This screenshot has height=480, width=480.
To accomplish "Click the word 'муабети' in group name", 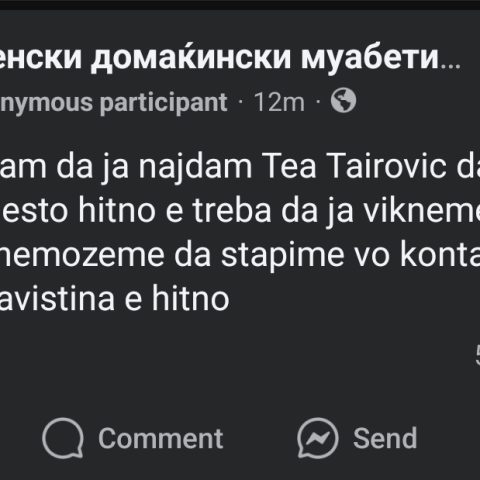I will point(370,59).
